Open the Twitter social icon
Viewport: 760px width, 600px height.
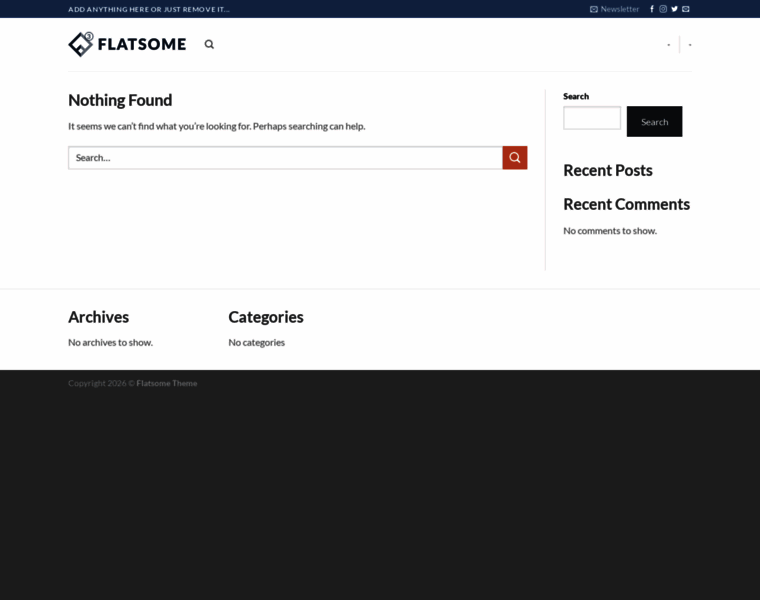point(674,9)
